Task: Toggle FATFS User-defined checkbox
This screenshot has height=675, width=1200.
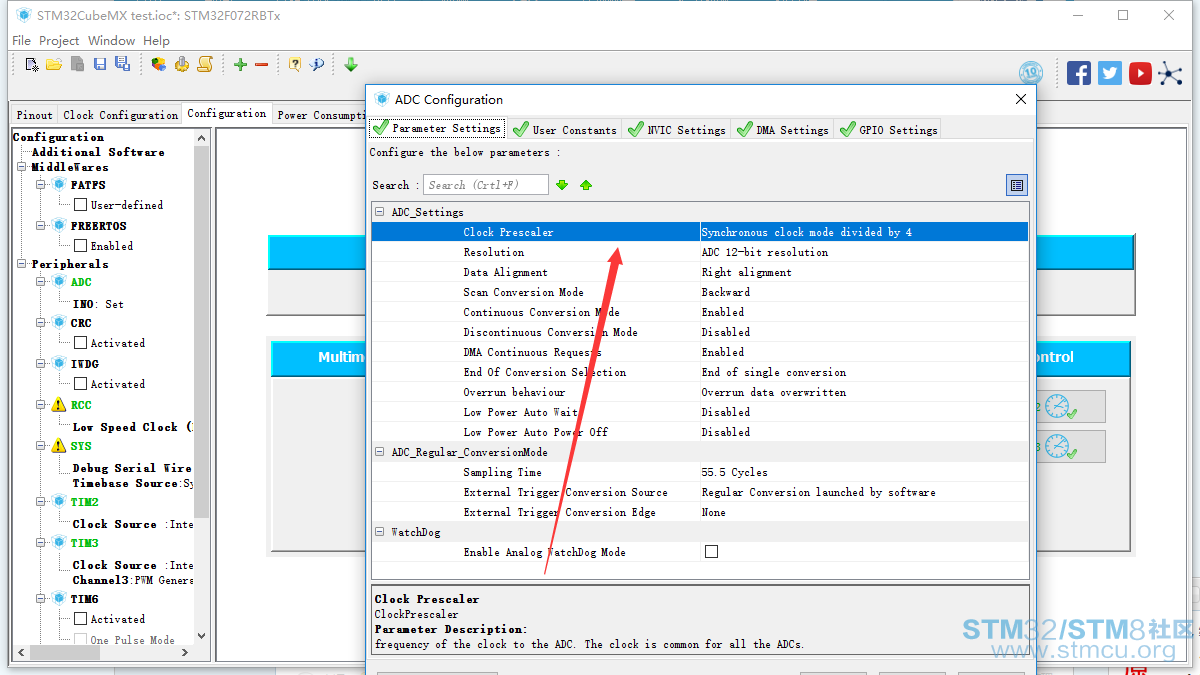Action: coord(81,205)
